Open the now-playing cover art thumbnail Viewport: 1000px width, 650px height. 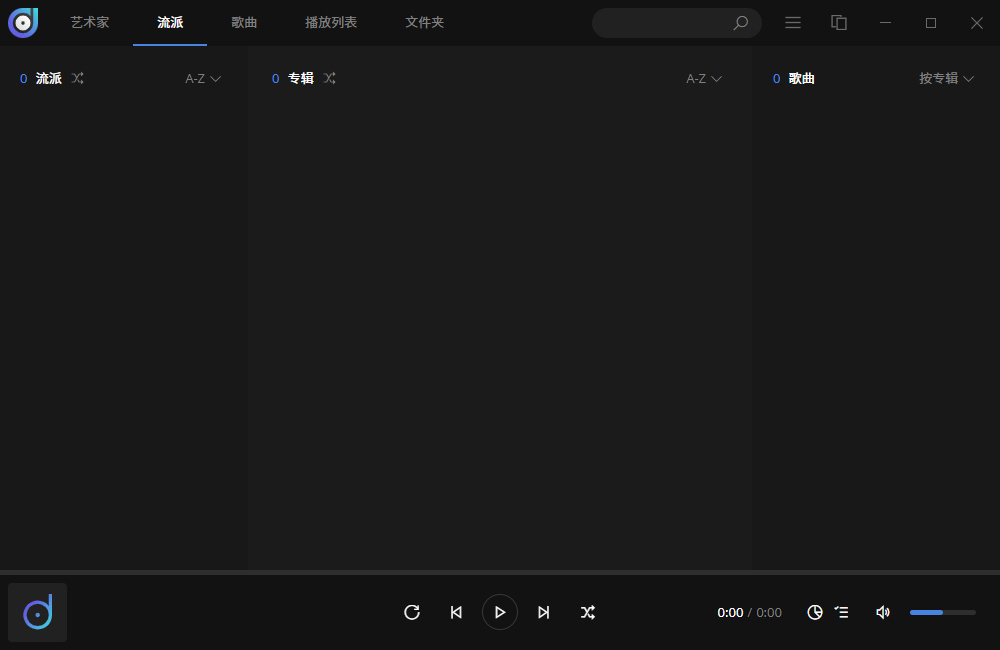(x=38, y=612)
